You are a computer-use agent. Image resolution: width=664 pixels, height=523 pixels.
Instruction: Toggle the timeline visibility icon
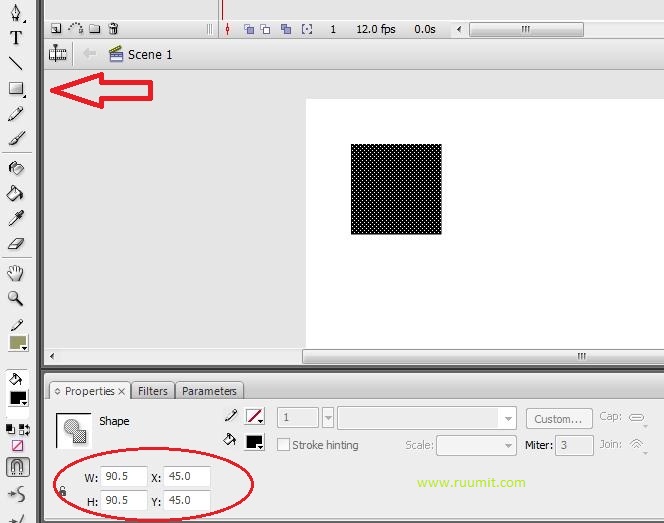tap(58, 54)
